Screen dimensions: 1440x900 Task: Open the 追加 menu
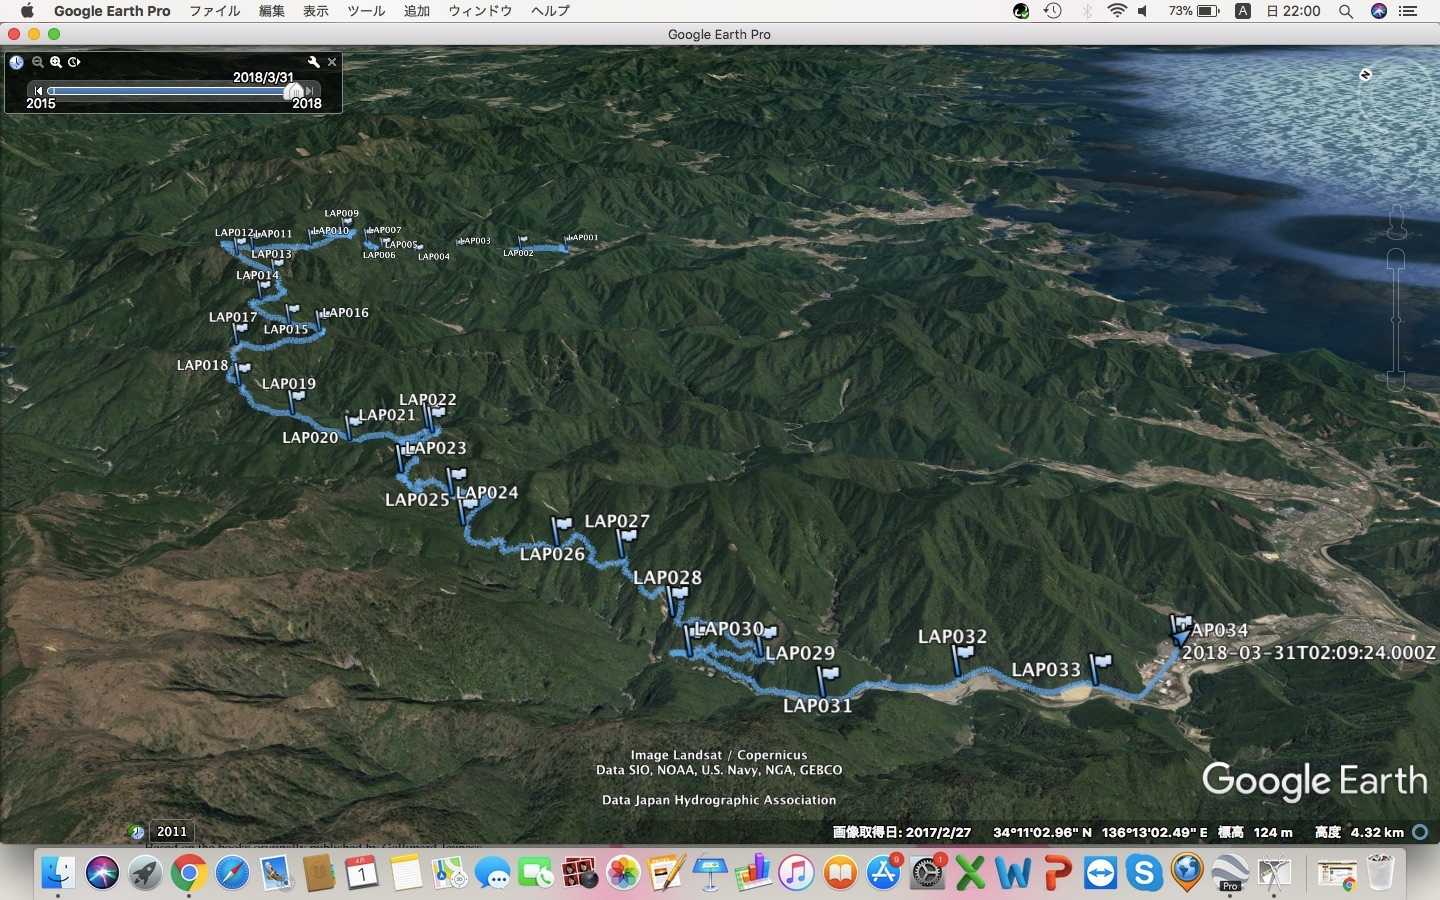pos(416,11)
